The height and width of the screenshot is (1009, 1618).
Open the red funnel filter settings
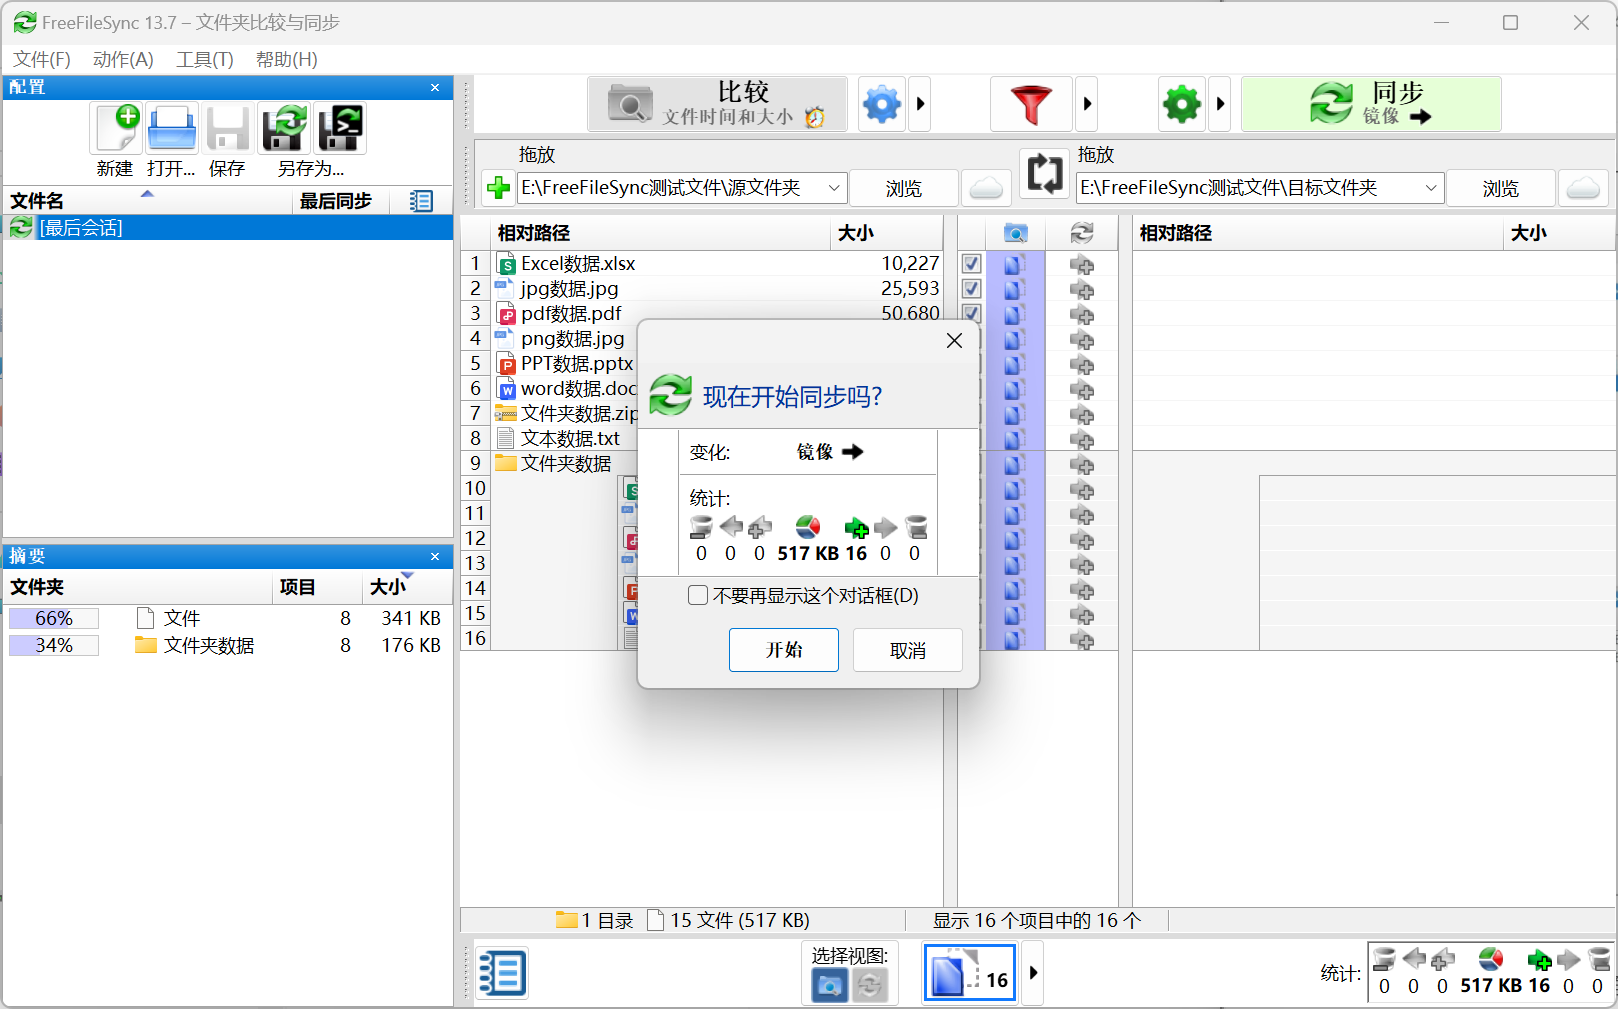(1030, 104)
